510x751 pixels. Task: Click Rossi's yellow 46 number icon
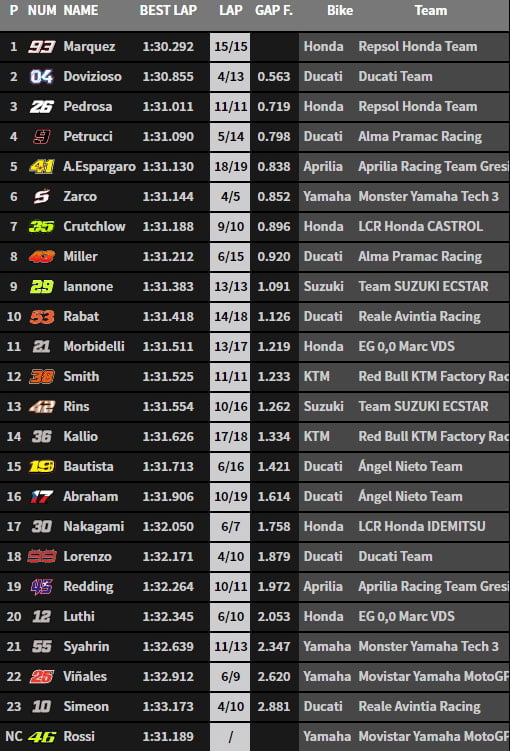(x=42, y=737)
